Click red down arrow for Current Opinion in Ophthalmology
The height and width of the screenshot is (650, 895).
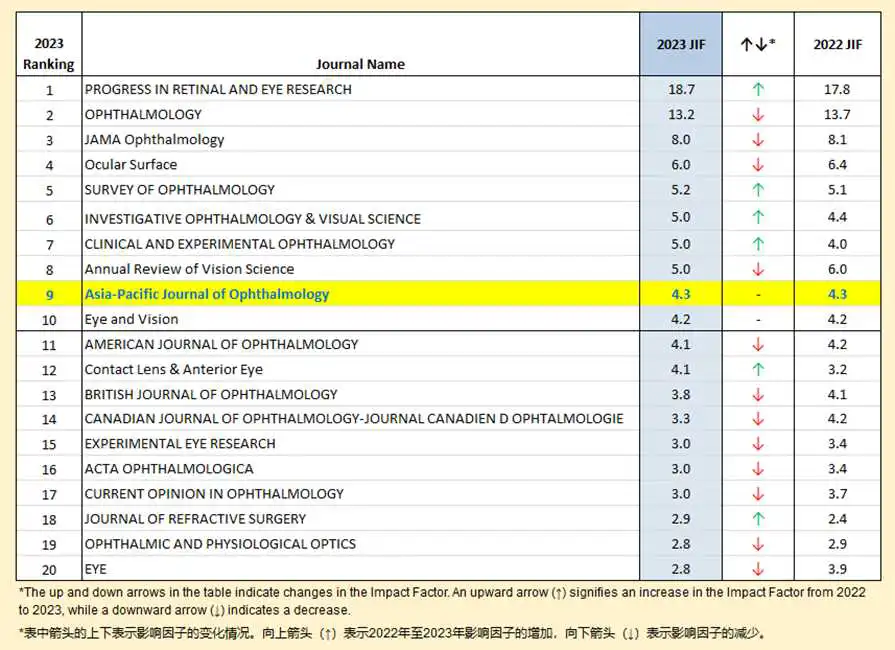[x=758, y=494]
